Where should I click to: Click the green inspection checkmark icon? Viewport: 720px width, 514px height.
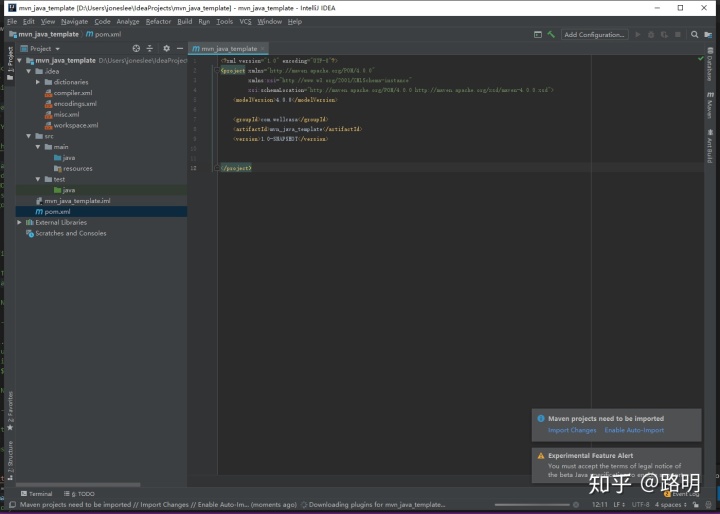pos(700,59)
